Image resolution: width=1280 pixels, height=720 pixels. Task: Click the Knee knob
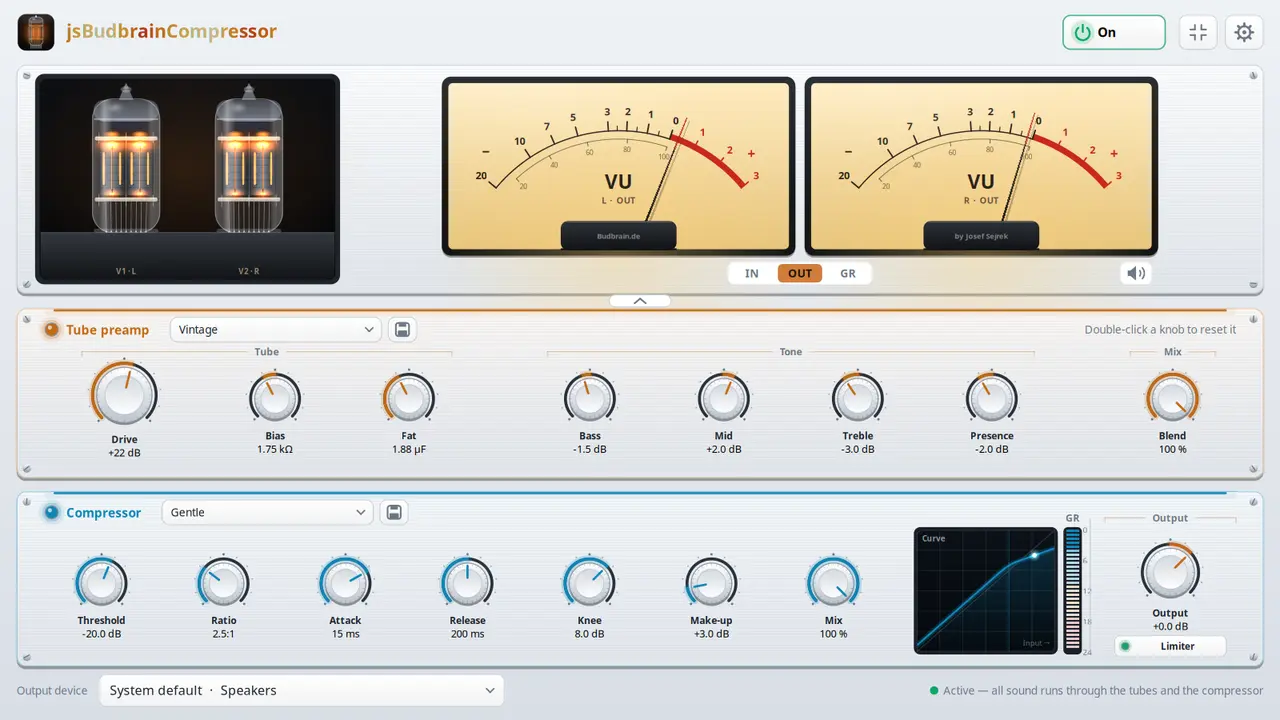pos(589,582)
